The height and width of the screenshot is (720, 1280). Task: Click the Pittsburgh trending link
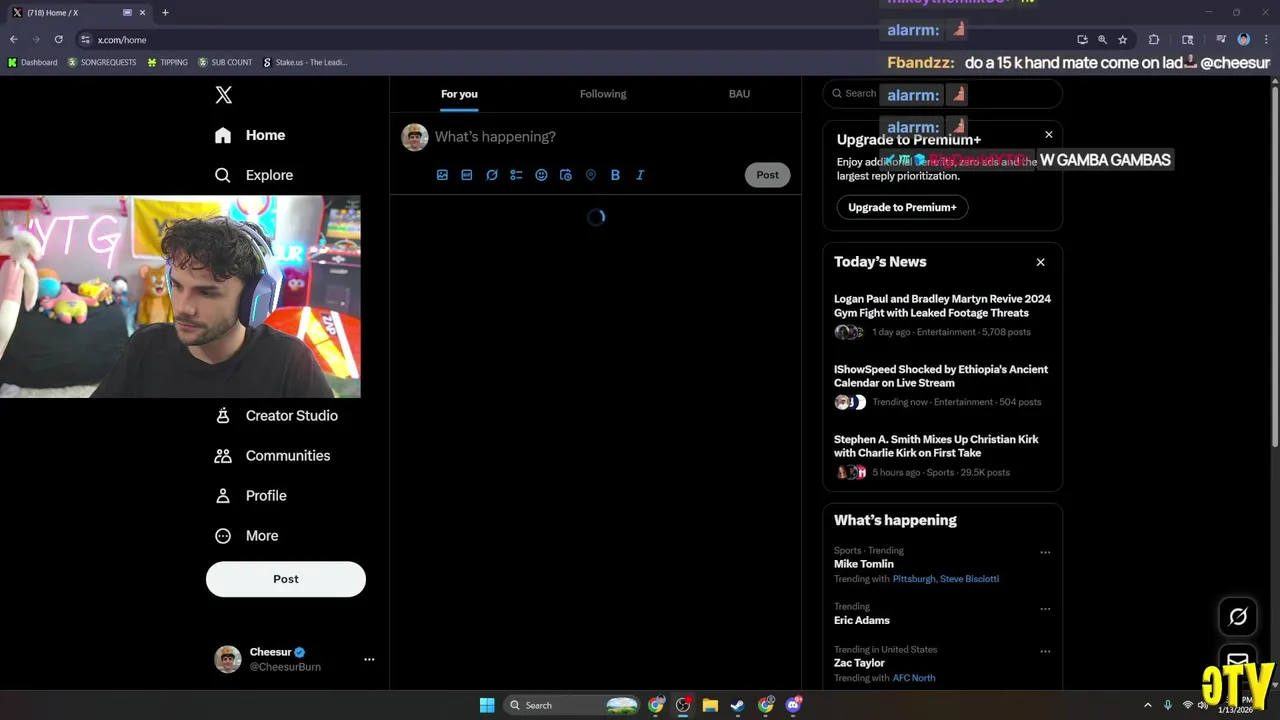913,579
